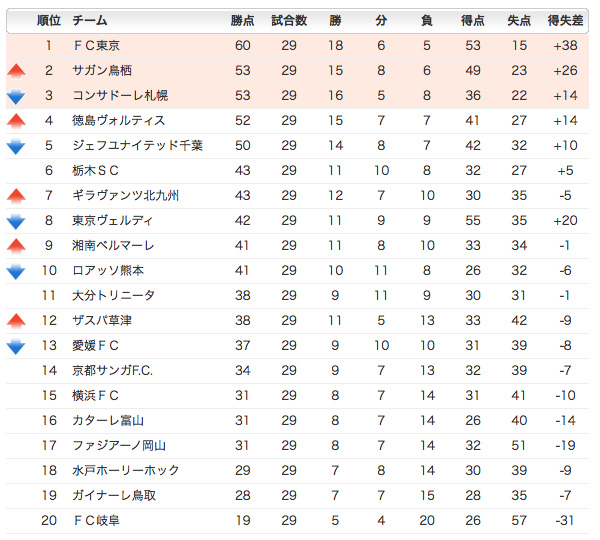Click the blue down arrow beside コンサドーレ札幌
The height and width of the screenshot is (540, 600).
(x=16, y=97)
